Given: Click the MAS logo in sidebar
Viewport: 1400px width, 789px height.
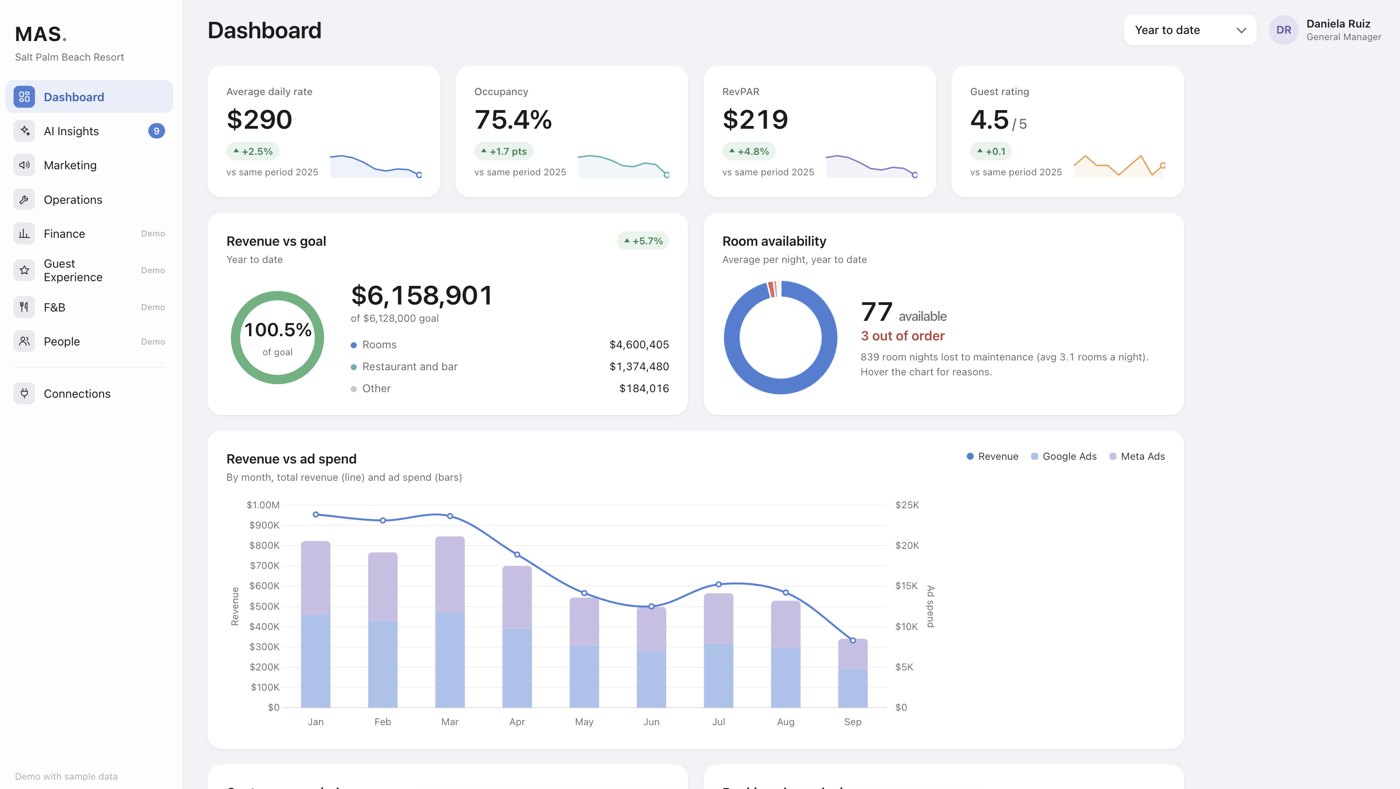Looking at the screenshot, I should click(x=41, y=35).
